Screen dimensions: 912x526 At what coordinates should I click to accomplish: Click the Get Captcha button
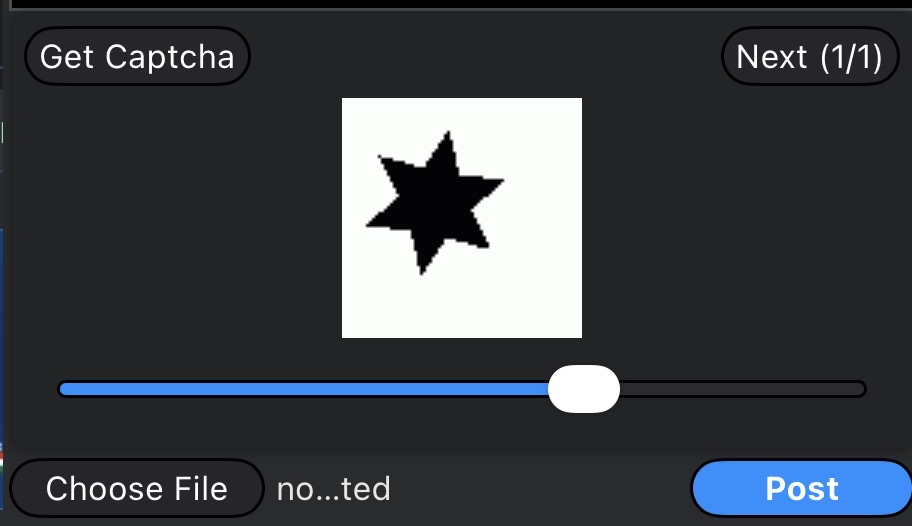click(x=137, y=56)
